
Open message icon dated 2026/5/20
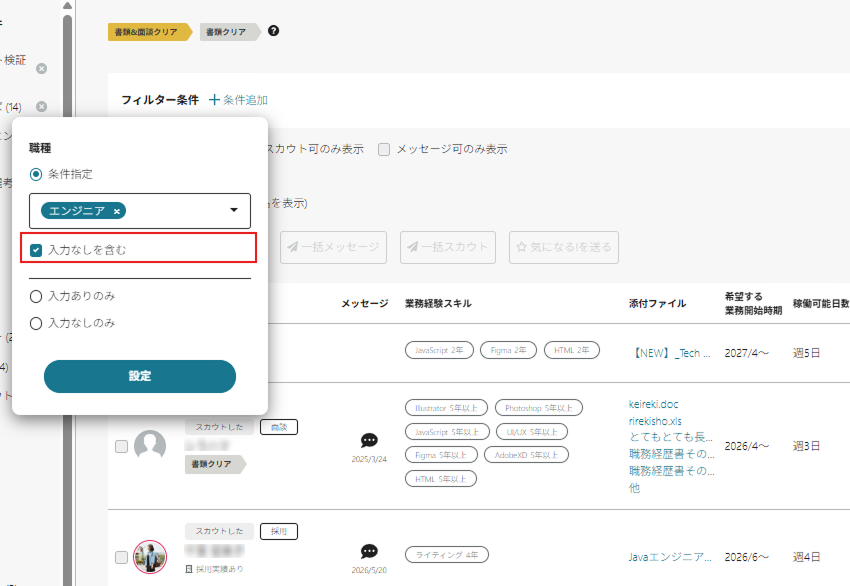click(369, 551)
